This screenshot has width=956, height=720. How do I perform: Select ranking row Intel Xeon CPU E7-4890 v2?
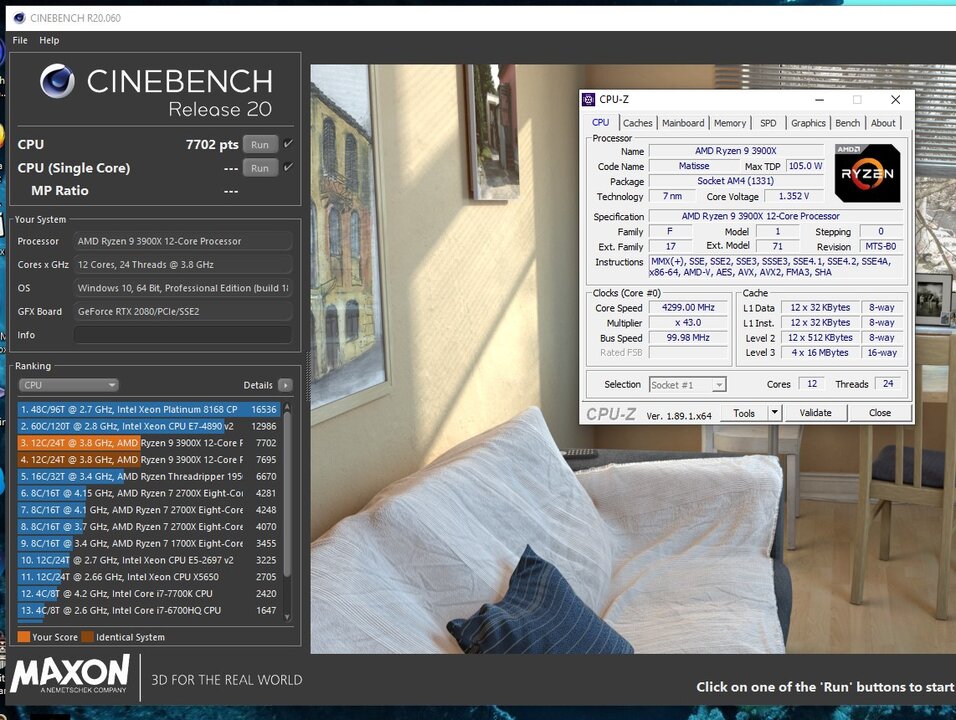(x=149, y=426)
